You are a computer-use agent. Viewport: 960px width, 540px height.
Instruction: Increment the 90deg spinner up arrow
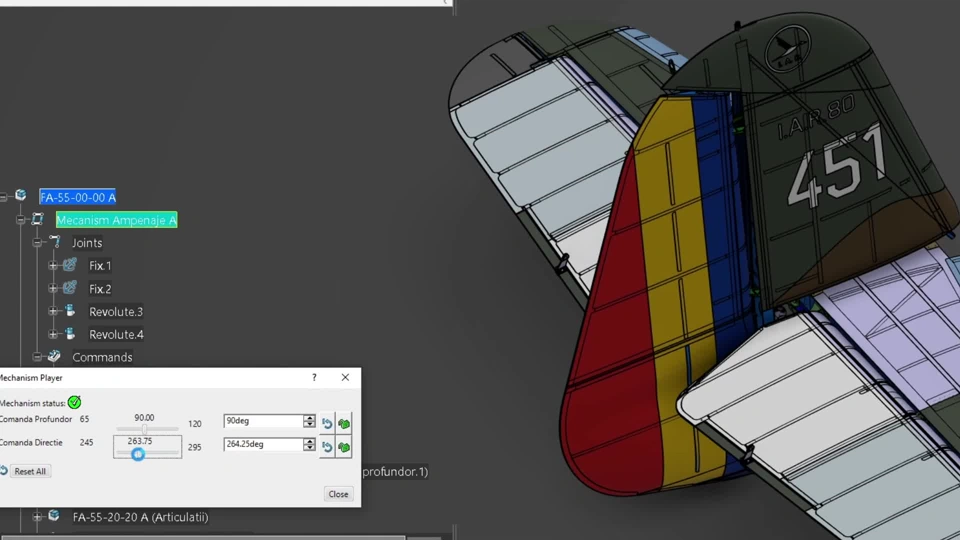coord(309,418)
